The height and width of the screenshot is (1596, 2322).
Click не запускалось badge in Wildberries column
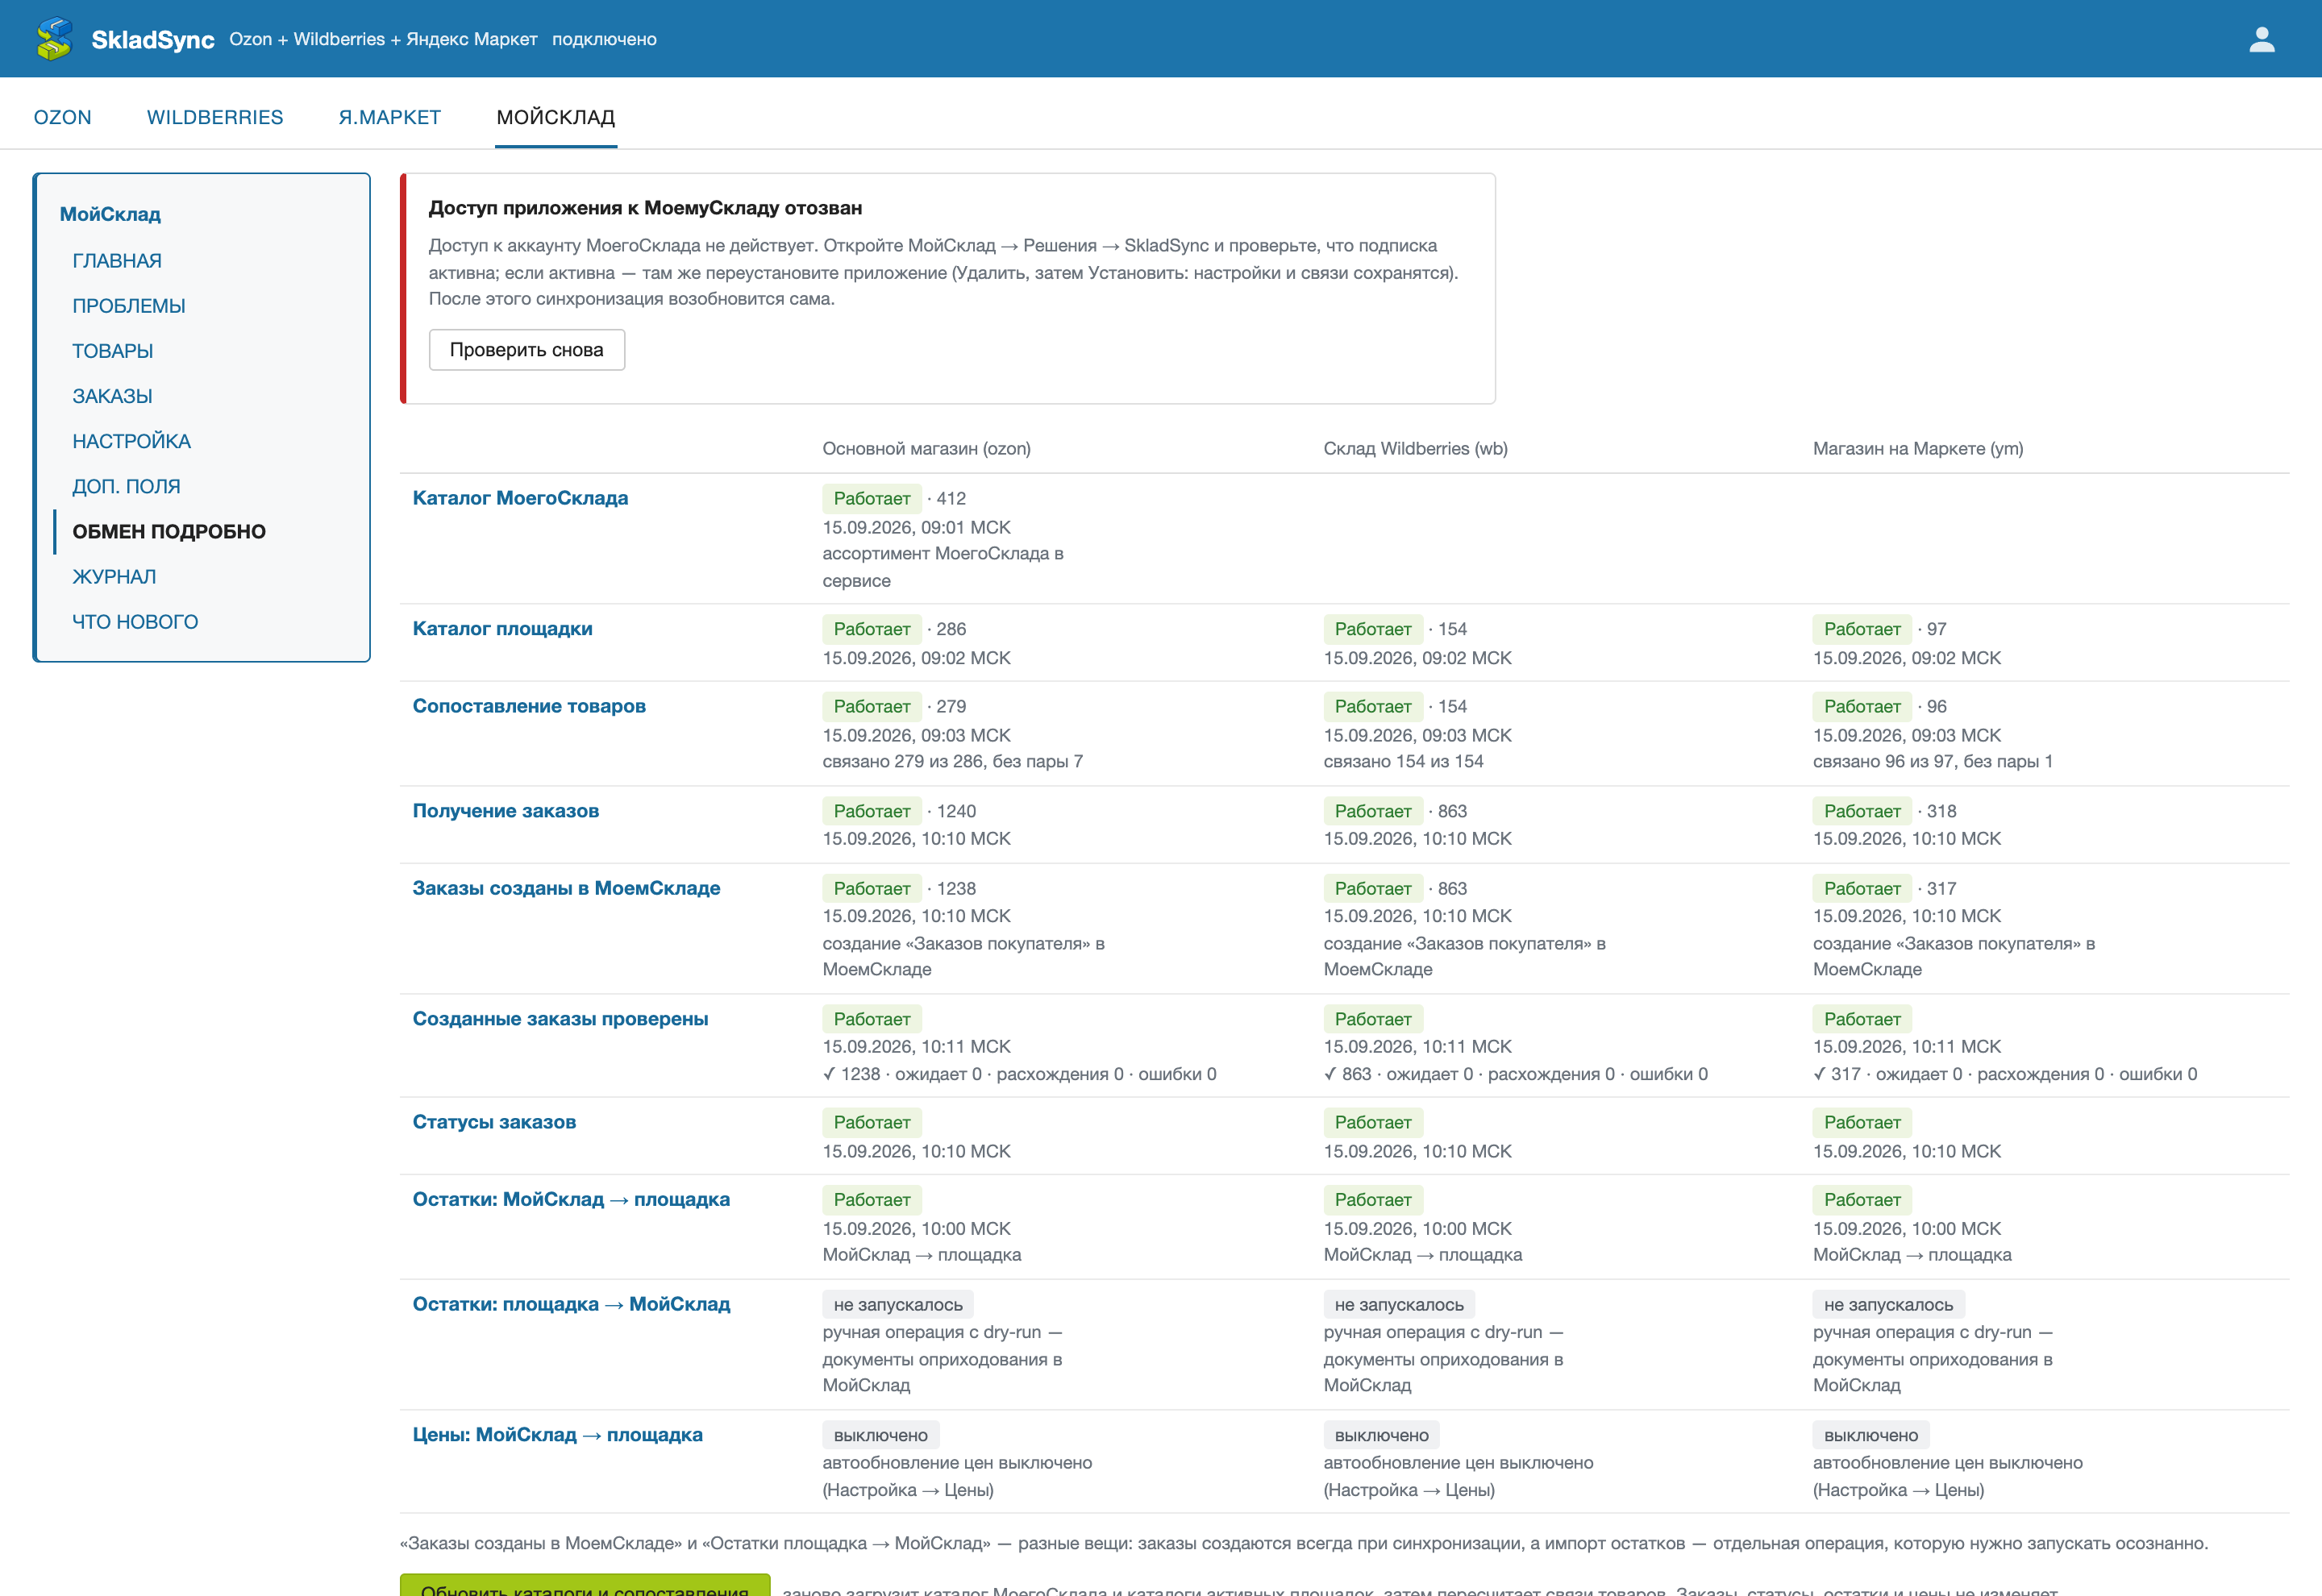tap(1398, 1304)
